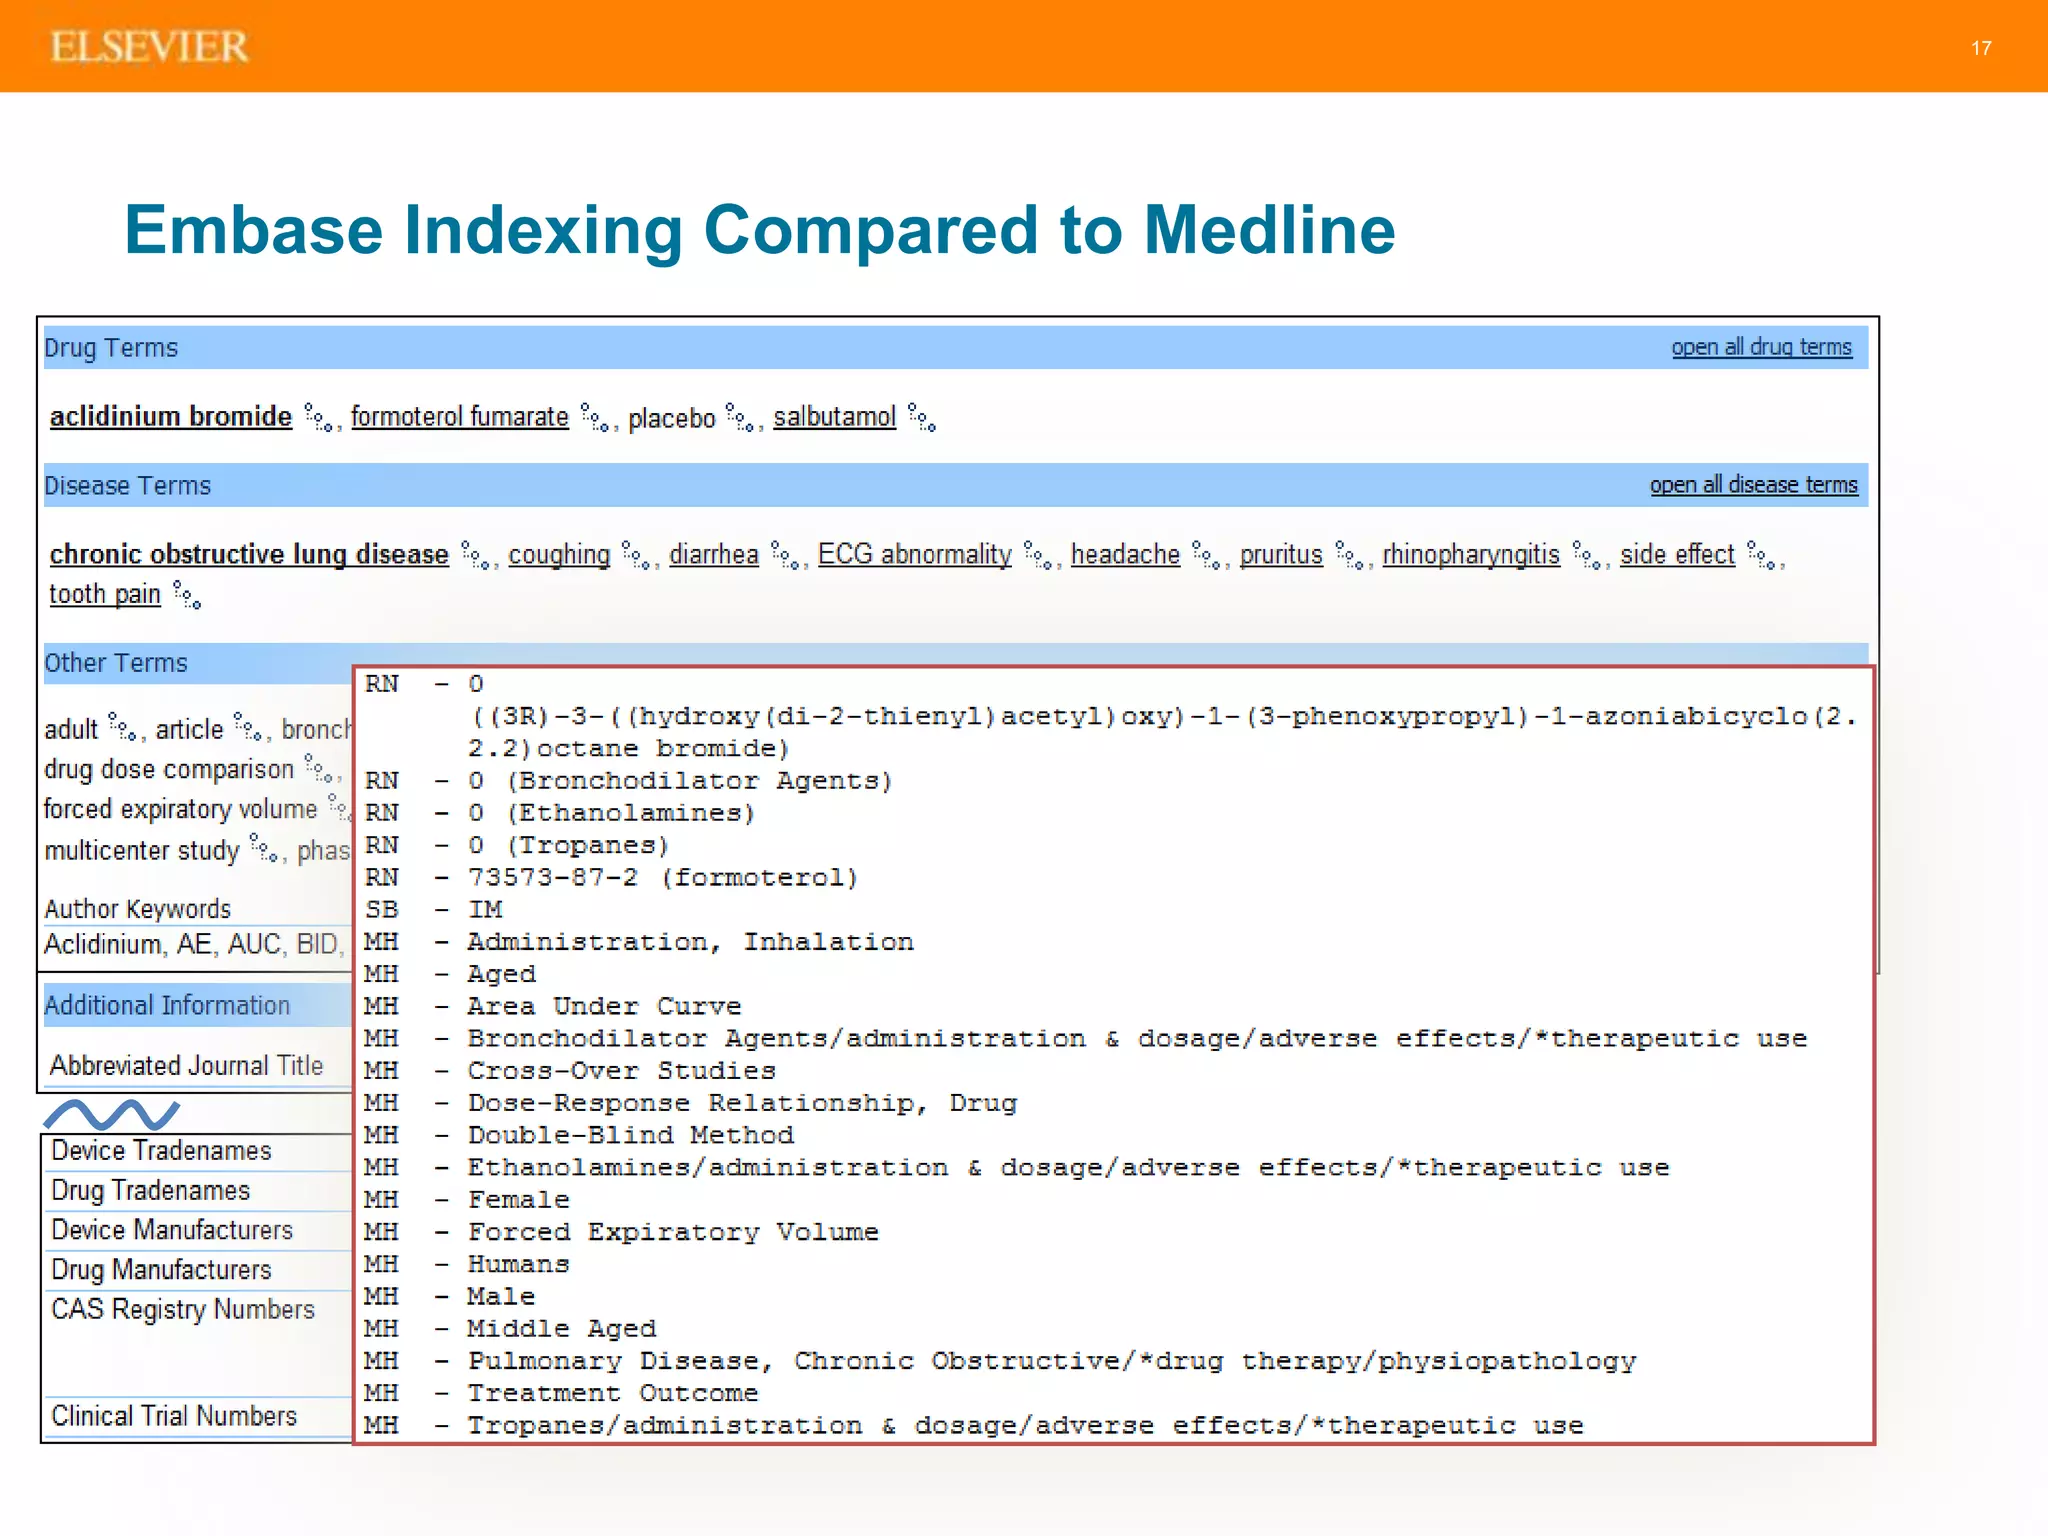Click the explosion icon after headache
The width and height of the screenshot is (2048, 1536).
(1207, 556)
